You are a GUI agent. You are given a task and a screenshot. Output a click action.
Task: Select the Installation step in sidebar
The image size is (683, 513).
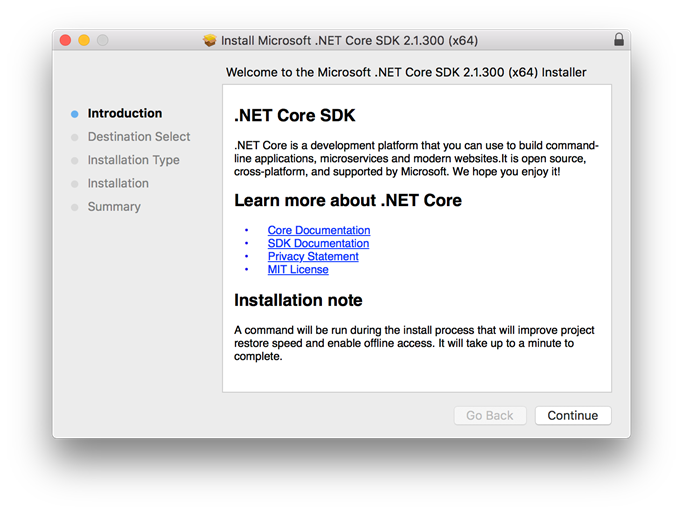[x=118, y=183]
